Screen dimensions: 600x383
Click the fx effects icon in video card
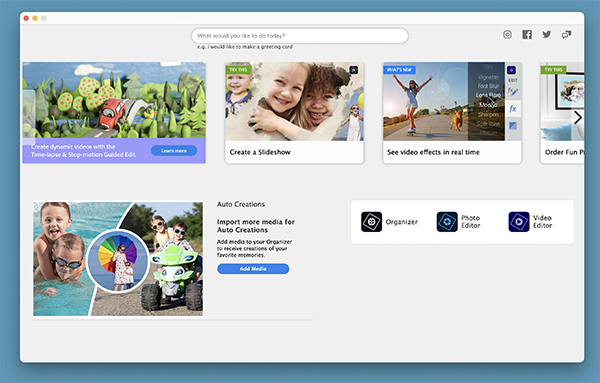click(513, 109)
